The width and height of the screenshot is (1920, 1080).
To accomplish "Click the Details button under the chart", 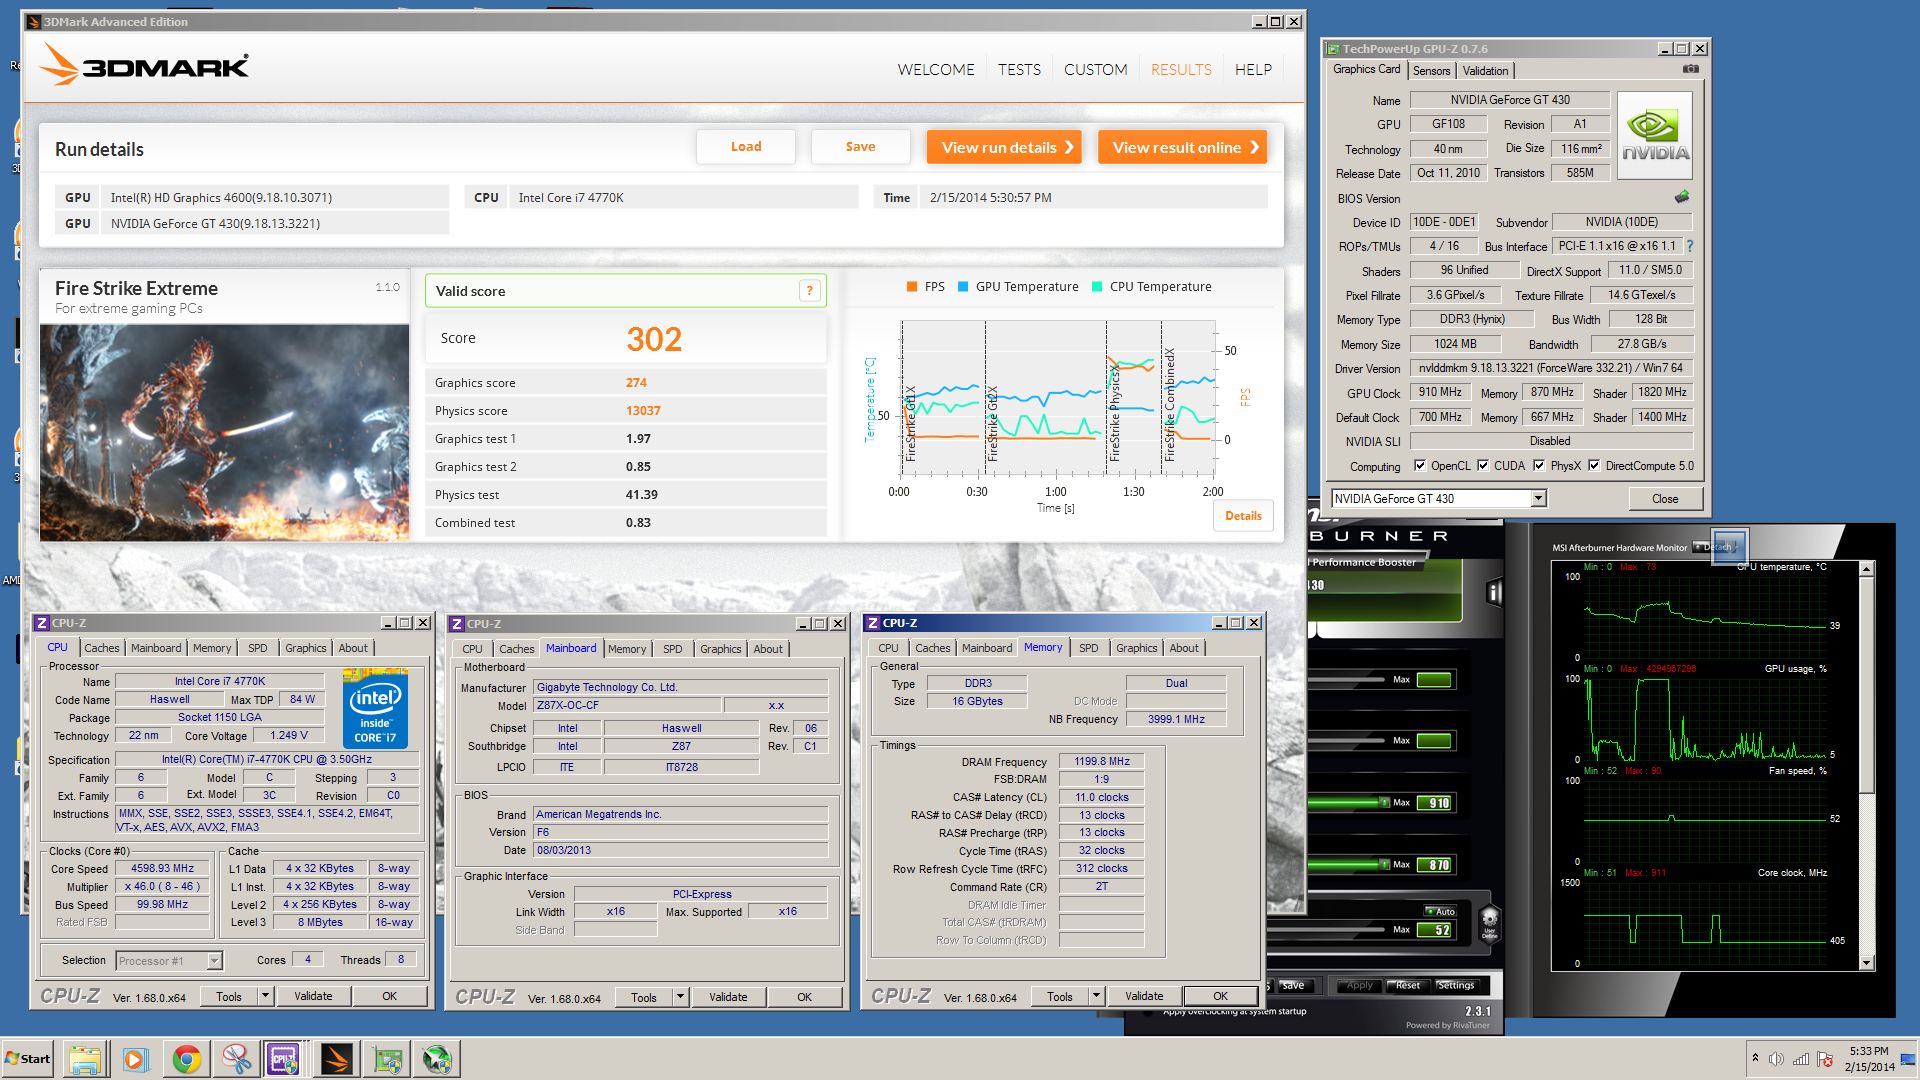I will click(x=1243, y=516).
